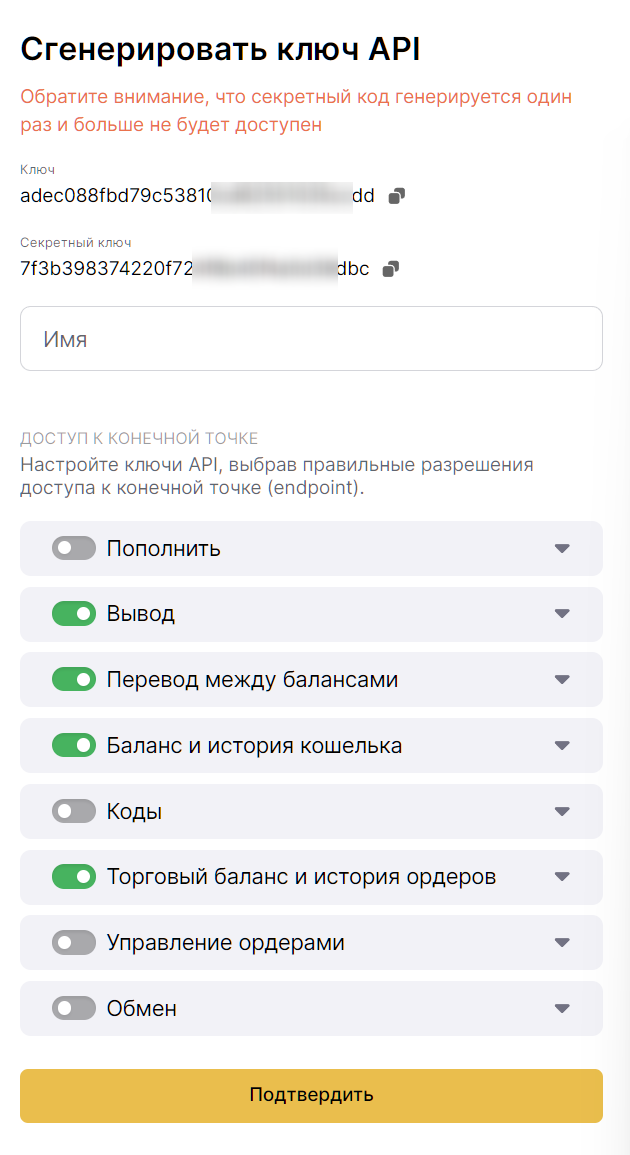Viewport: 630px width, 1155px height.
Task: Enable the Коды permission toggle
Action: pyautogui.click(x=74, y=811)
